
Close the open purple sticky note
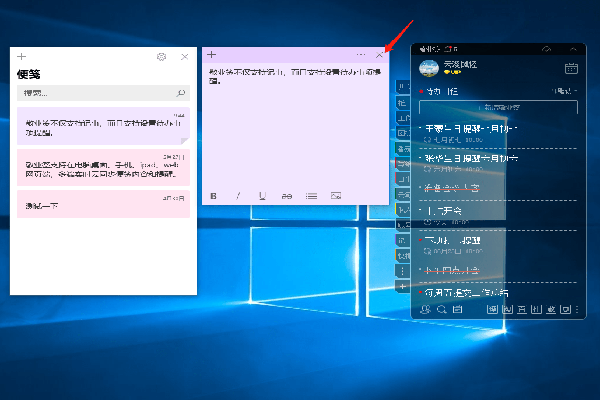click(x=379, y=55)
